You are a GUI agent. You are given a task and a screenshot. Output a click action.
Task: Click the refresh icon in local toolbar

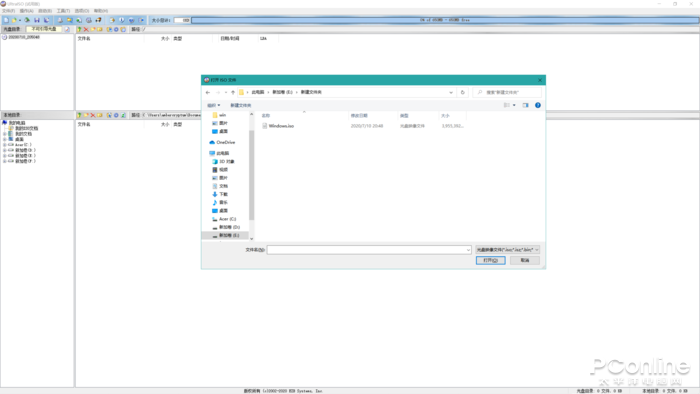(x=123, y=115)
